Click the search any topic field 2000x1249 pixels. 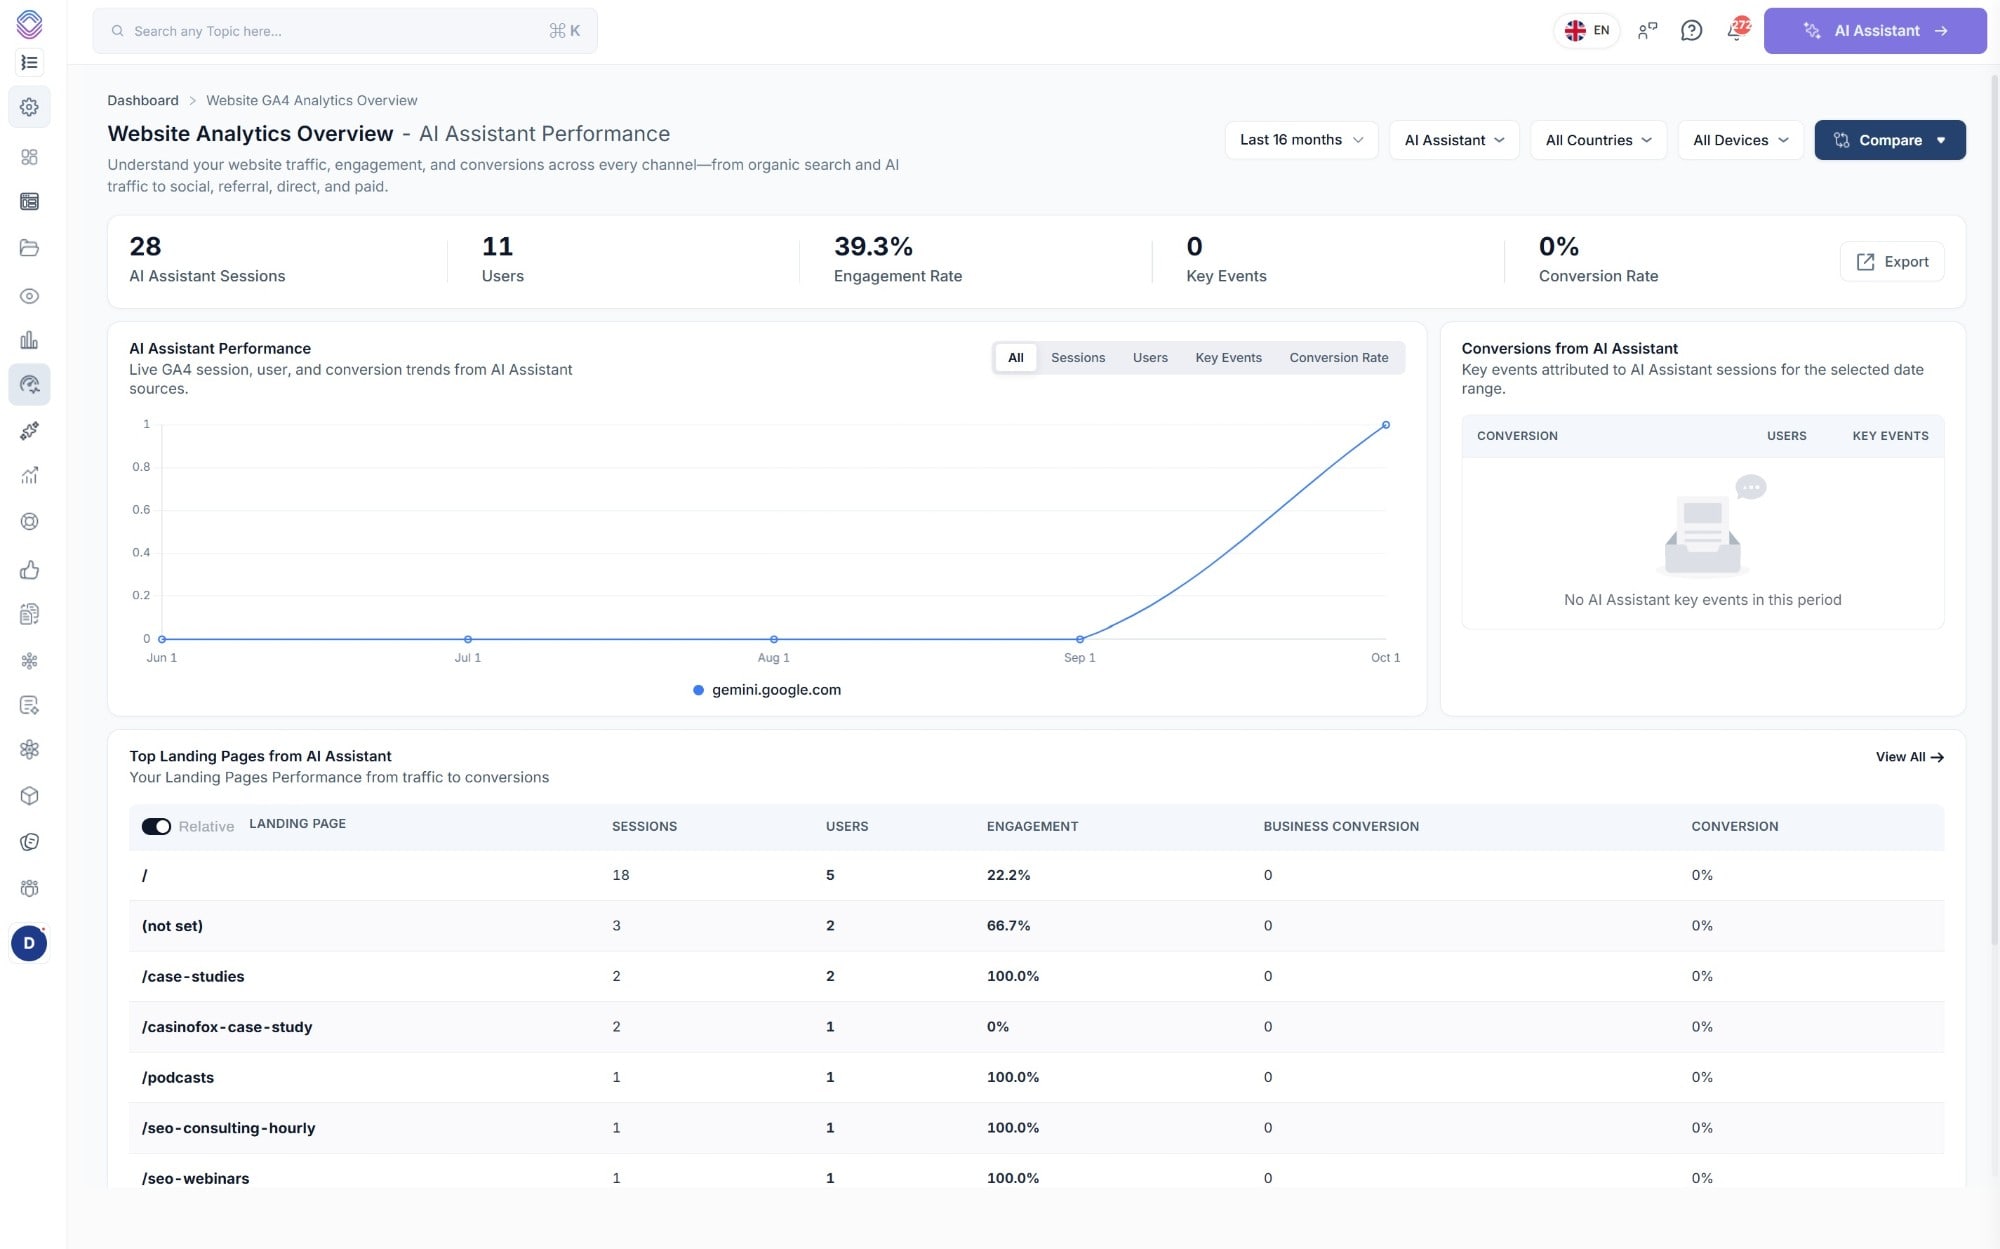345,31
